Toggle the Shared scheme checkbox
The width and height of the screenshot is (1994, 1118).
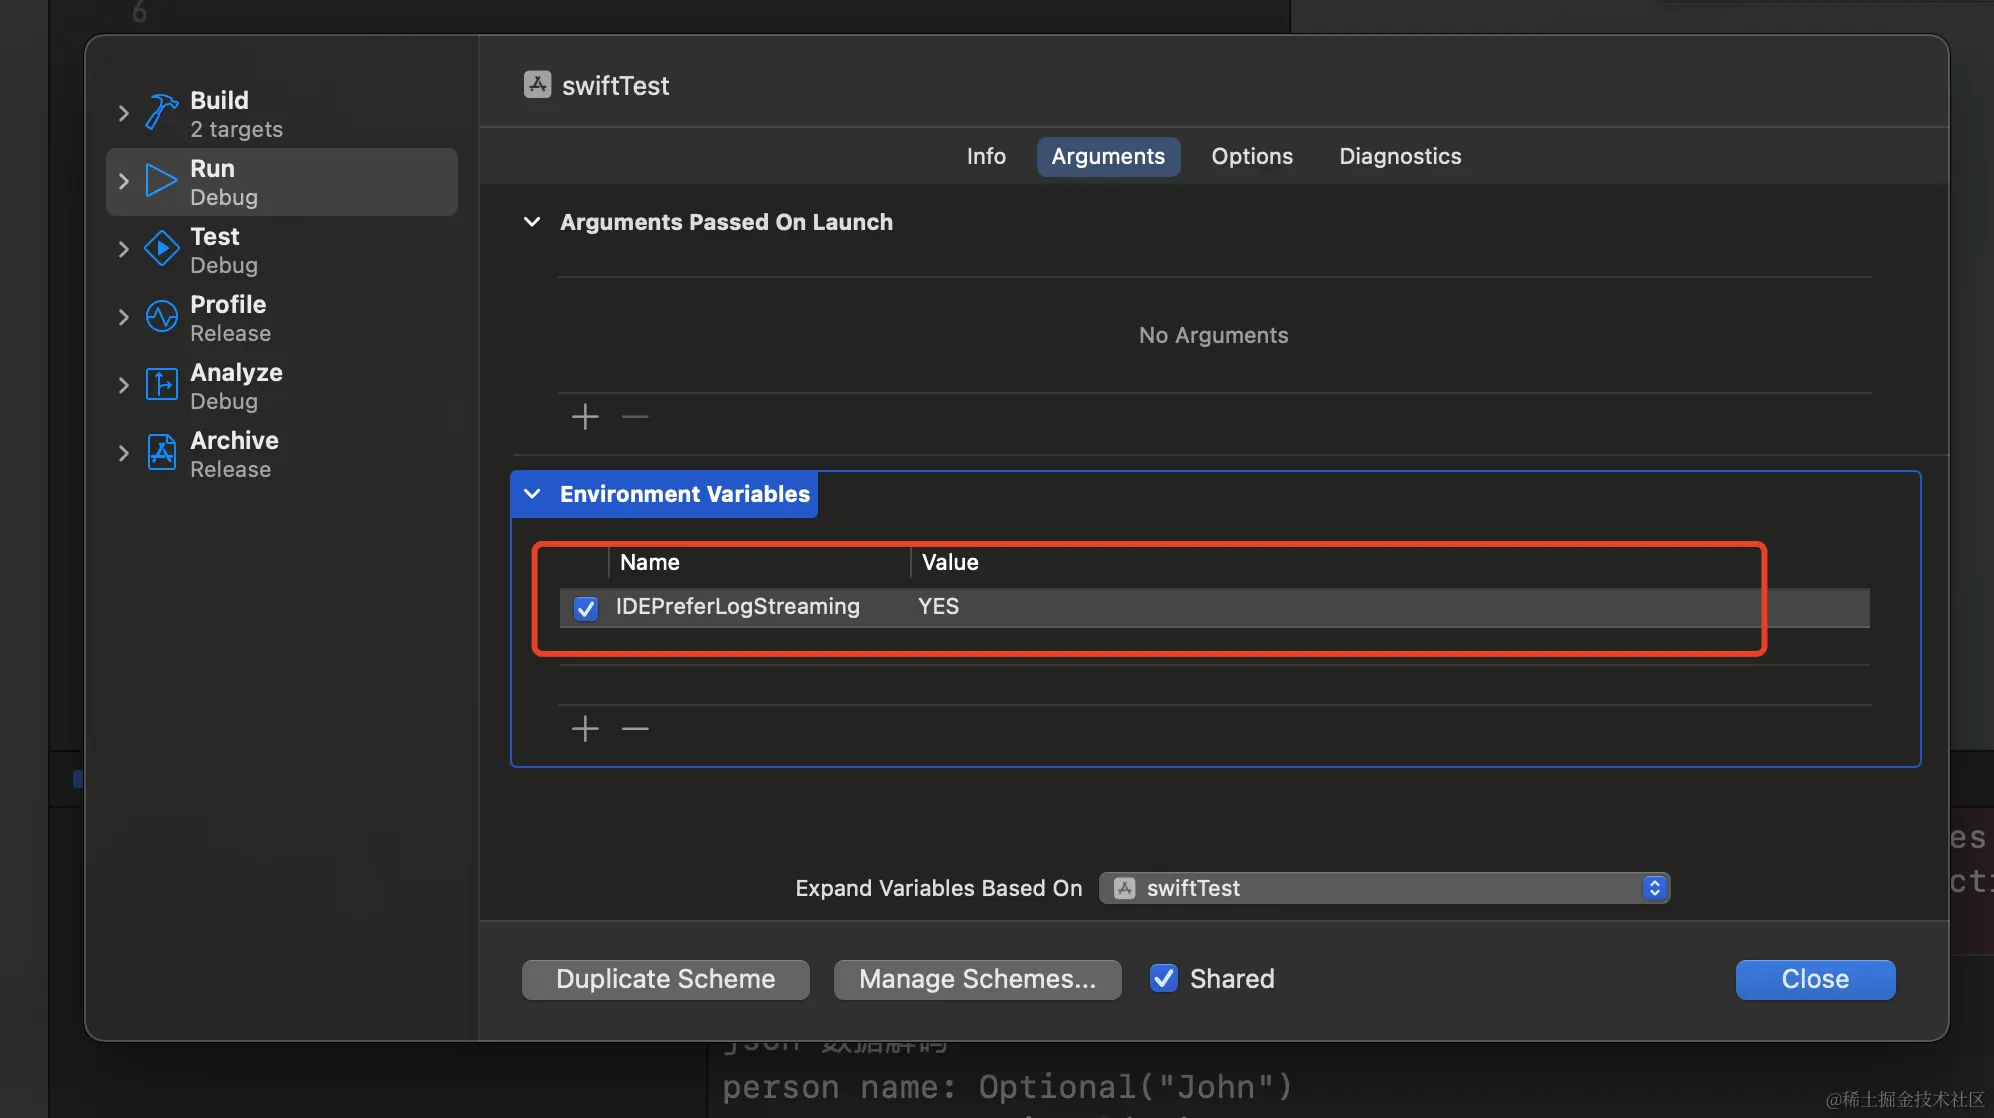(1163, 978)
